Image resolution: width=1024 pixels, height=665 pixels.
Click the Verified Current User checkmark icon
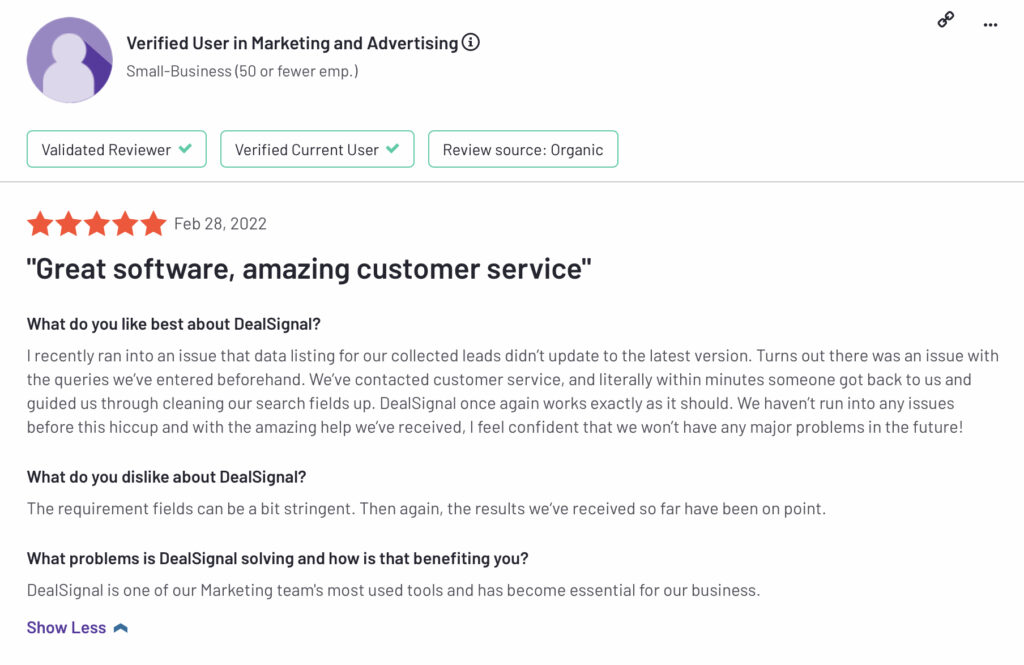[392, 148]
